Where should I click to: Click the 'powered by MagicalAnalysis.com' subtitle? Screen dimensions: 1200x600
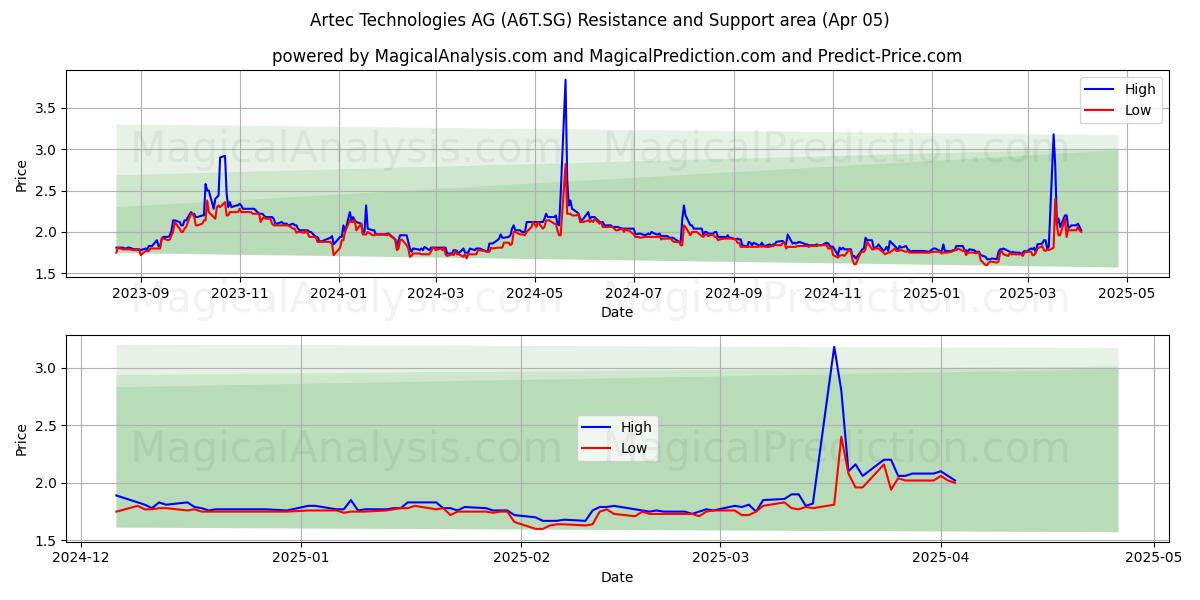[x=617, y=56]
